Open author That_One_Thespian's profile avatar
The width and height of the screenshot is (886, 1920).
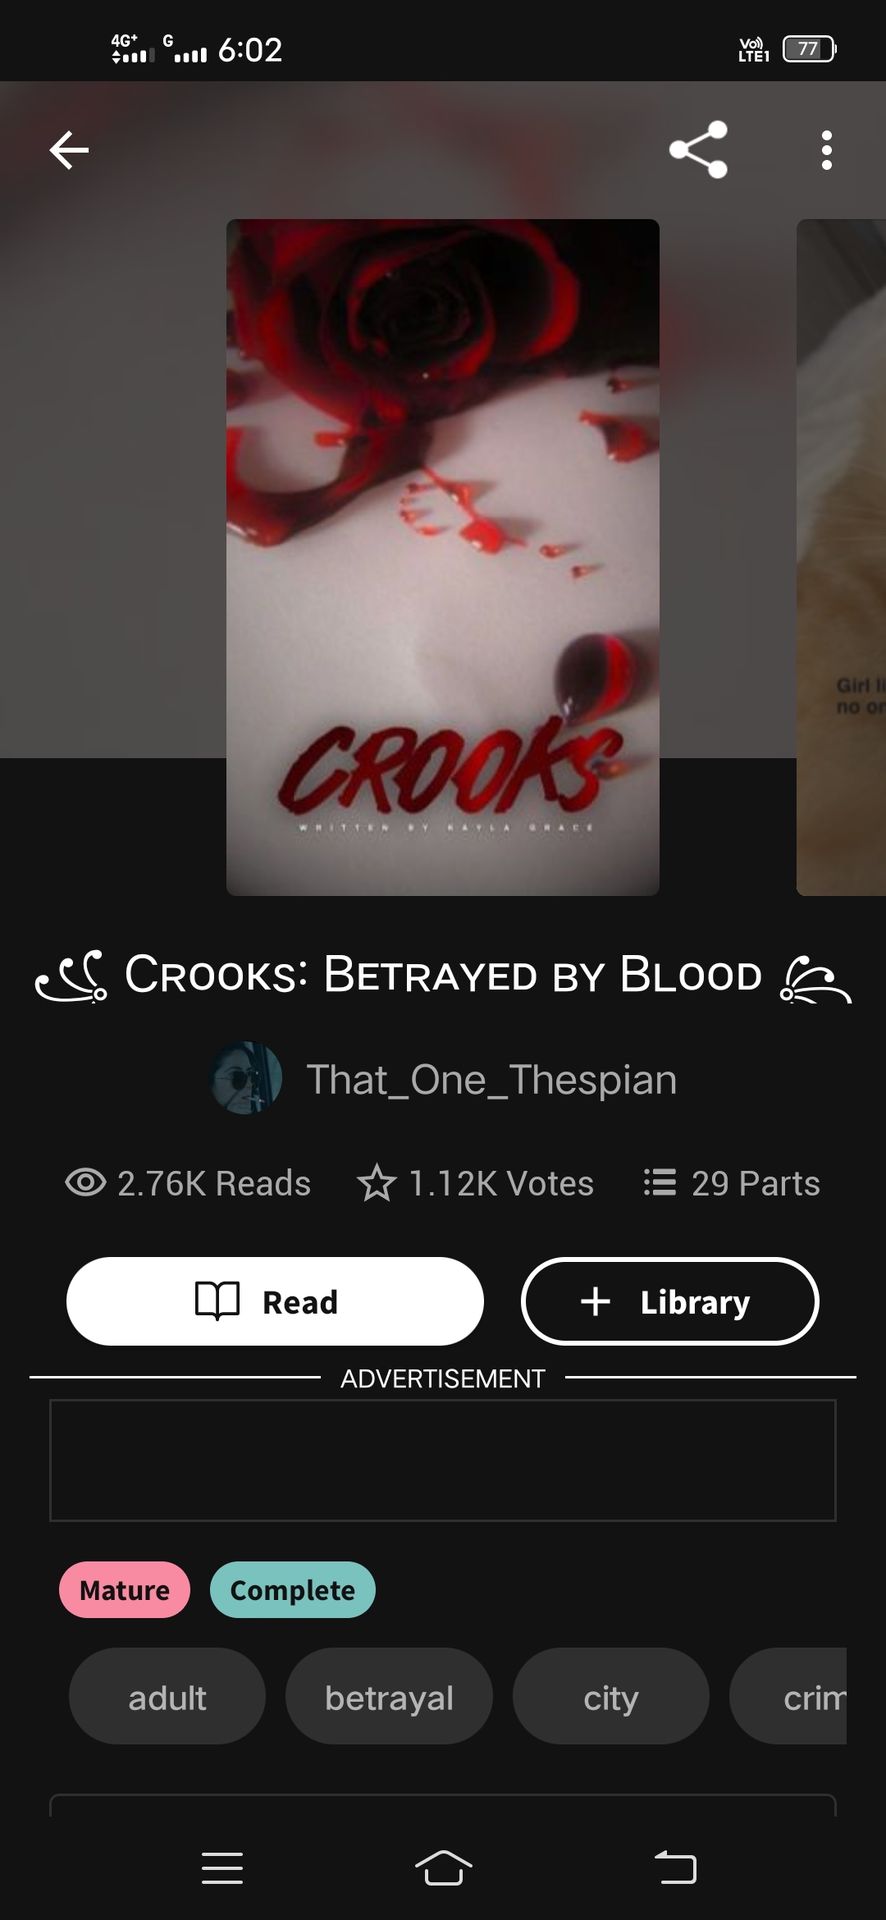(x=246, y=1079)
